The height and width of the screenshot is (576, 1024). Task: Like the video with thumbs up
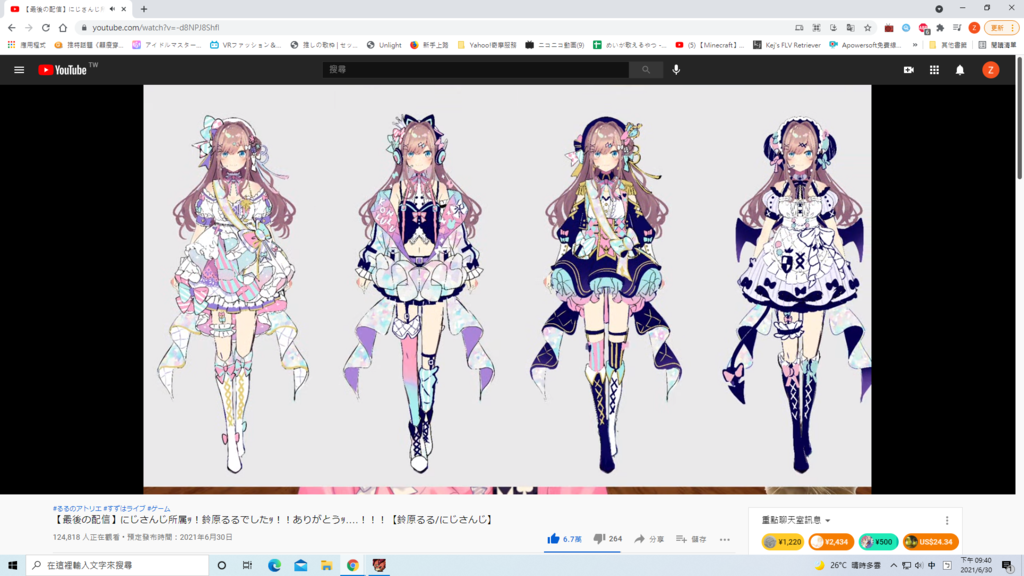[564, 539]
